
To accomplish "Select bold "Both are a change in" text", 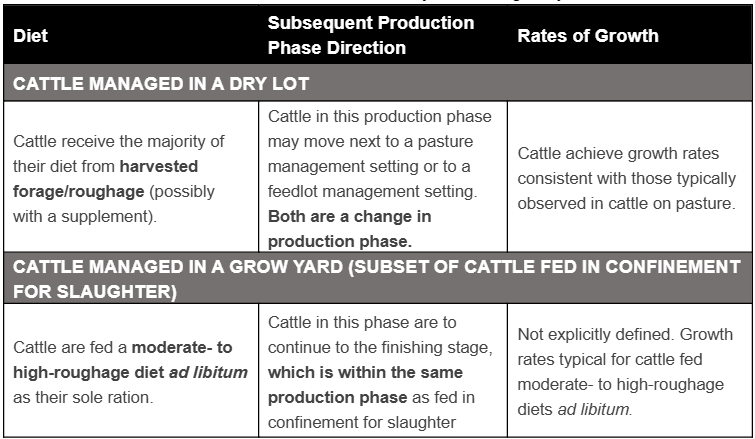I will (350, 216).
